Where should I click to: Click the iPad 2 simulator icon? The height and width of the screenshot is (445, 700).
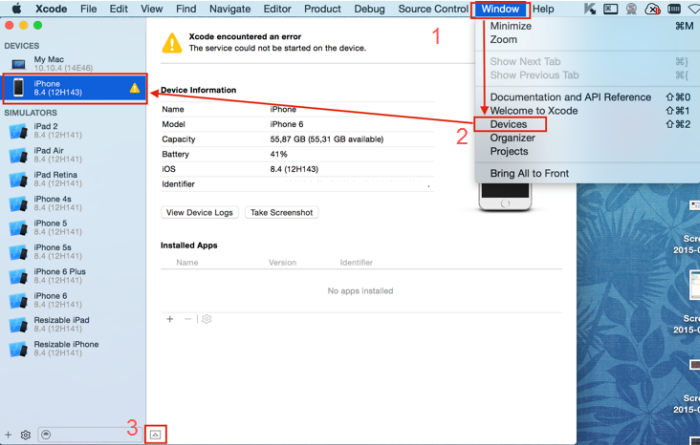18,131
